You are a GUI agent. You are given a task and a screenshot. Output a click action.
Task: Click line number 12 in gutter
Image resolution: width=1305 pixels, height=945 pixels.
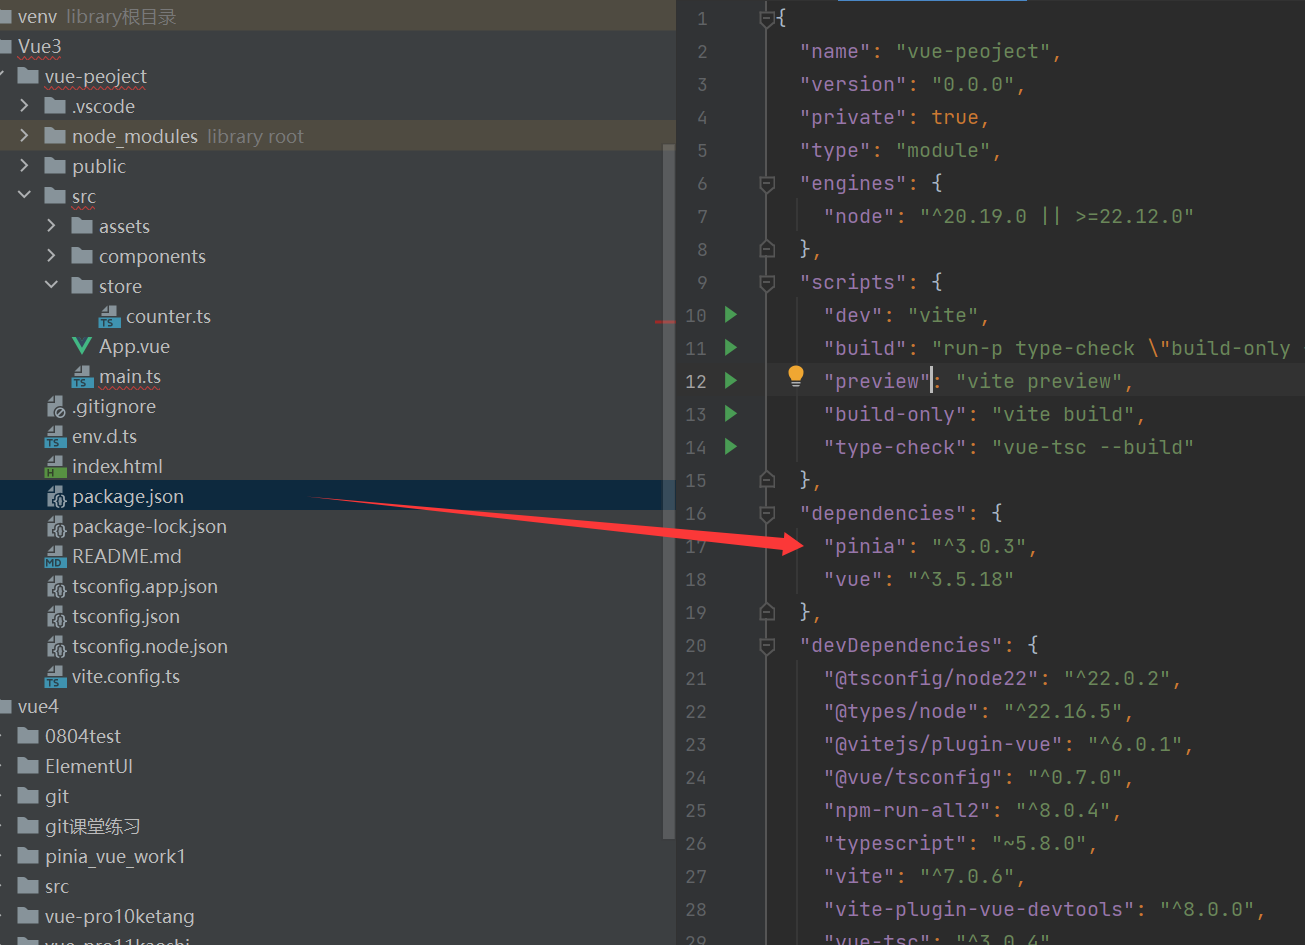tap(696, 381)
